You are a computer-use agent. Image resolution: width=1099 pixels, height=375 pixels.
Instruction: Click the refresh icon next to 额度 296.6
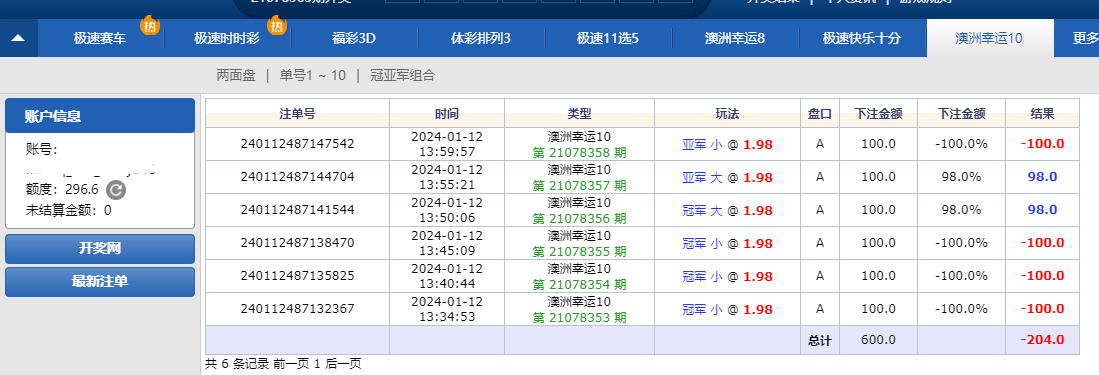pos(116,189)
